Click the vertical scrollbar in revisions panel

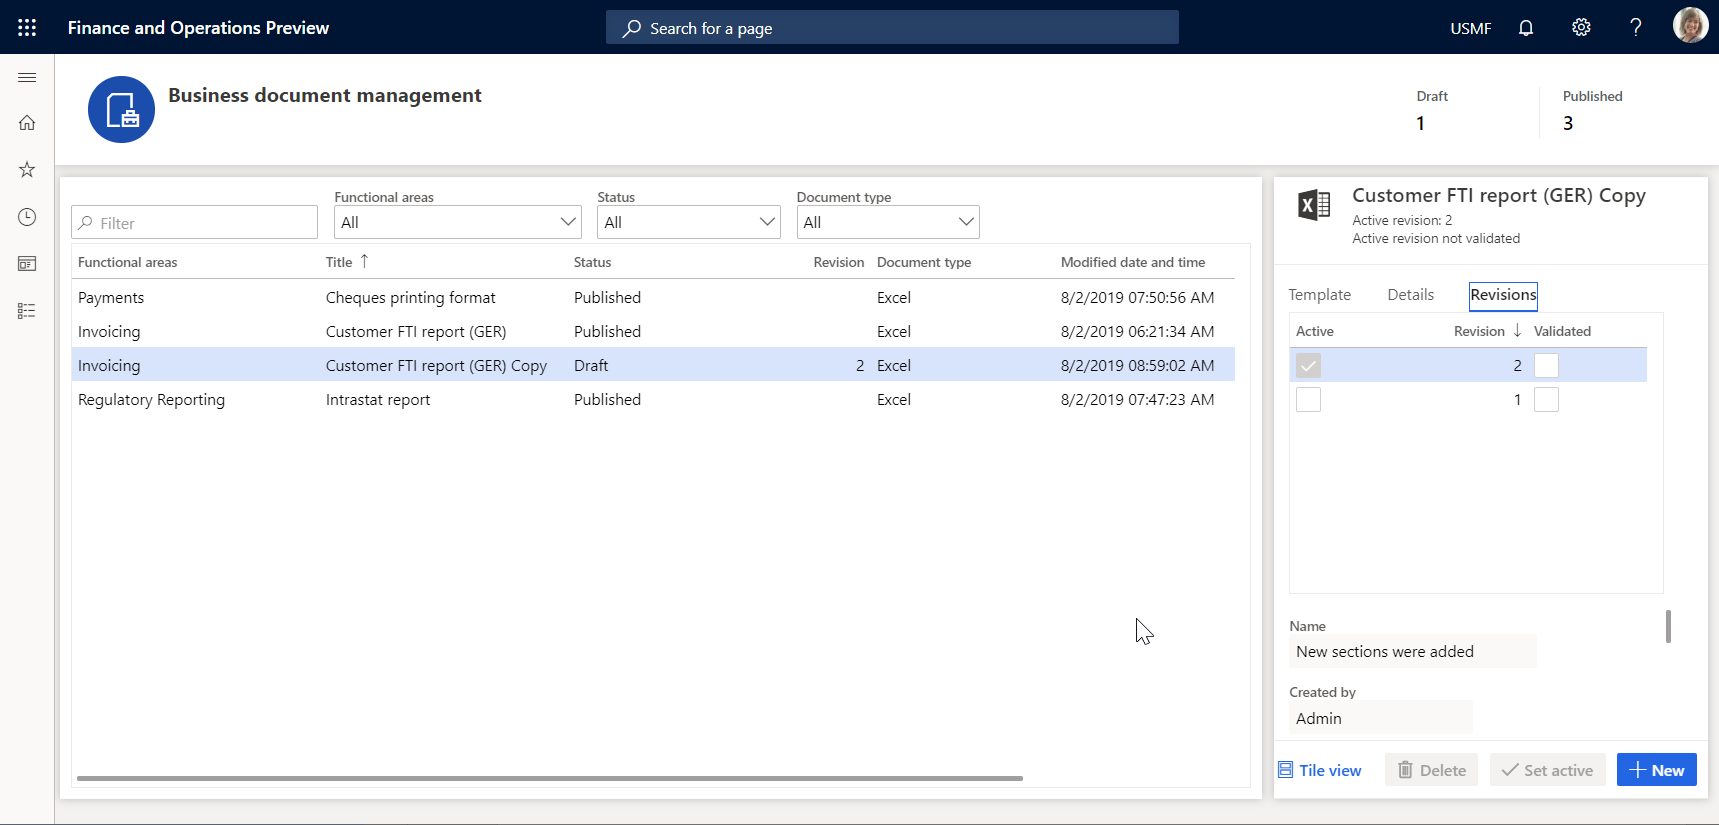coord(1668,627)
